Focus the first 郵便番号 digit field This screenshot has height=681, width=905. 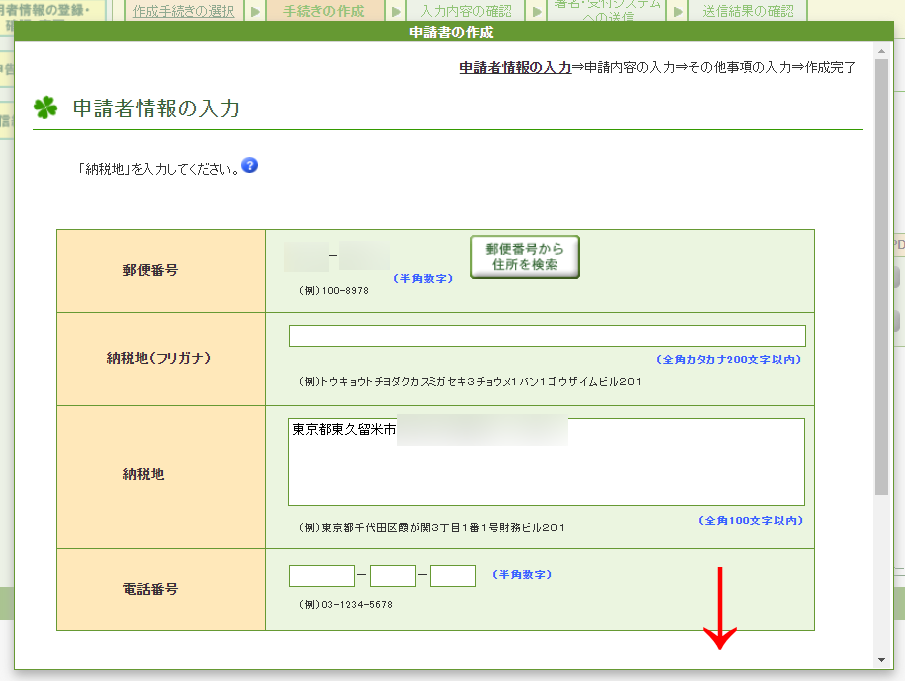(x=306, y=257)
